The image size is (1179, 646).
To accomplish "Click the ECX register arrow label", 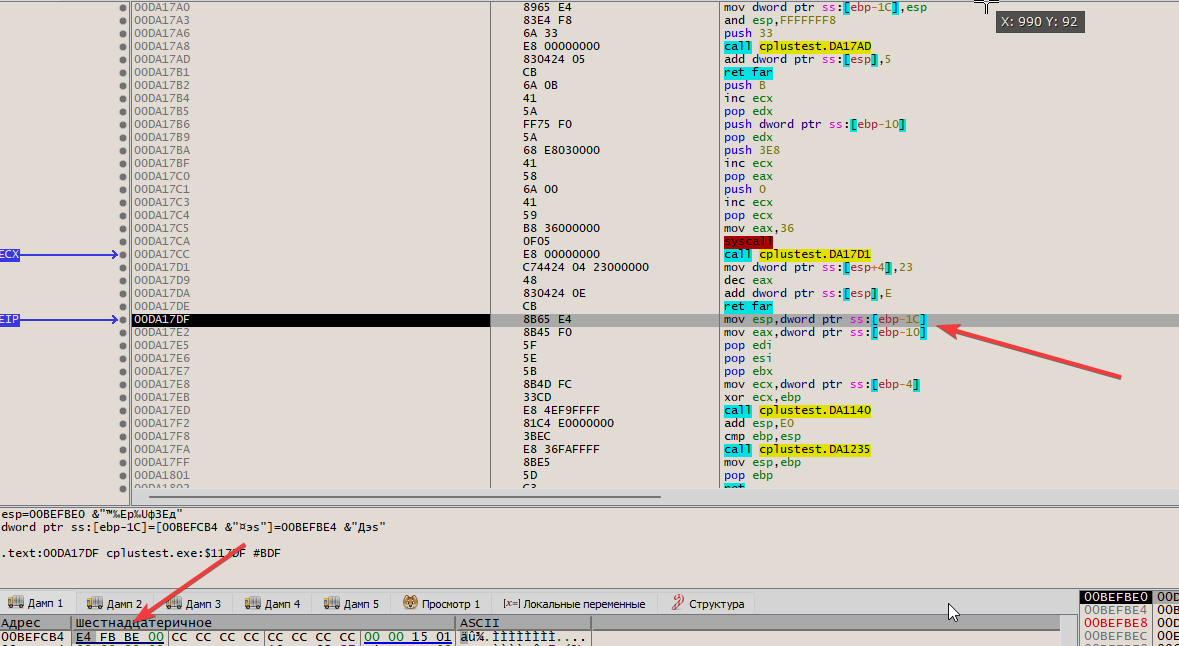I will point(10,255).
